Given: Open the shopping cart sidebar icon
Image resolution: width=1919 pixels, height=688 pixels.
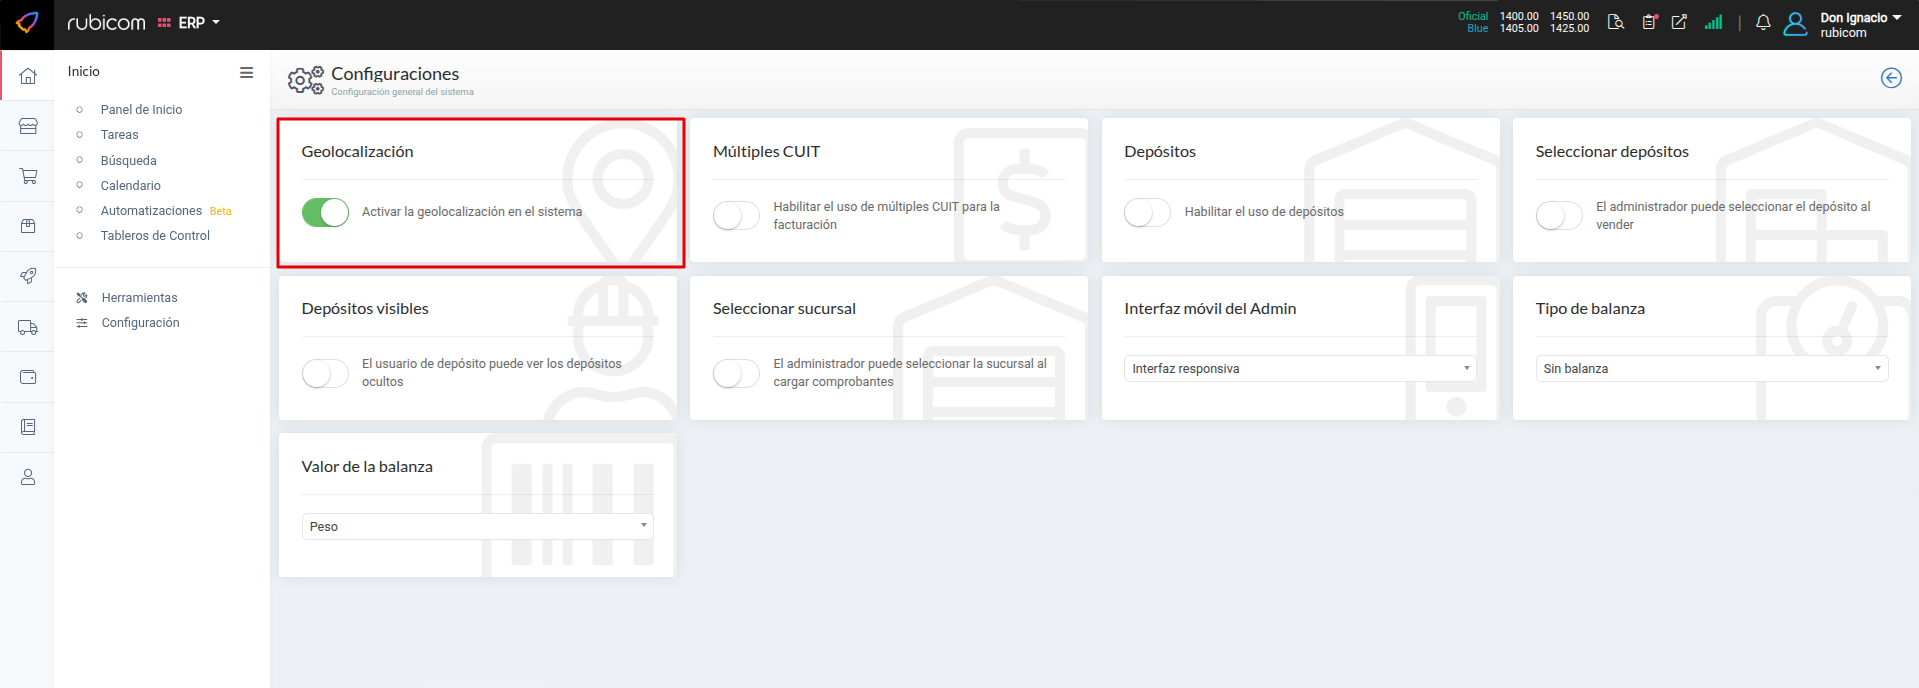Looking at the screenshot, I should pyautogui.click(x=28, y=177).
